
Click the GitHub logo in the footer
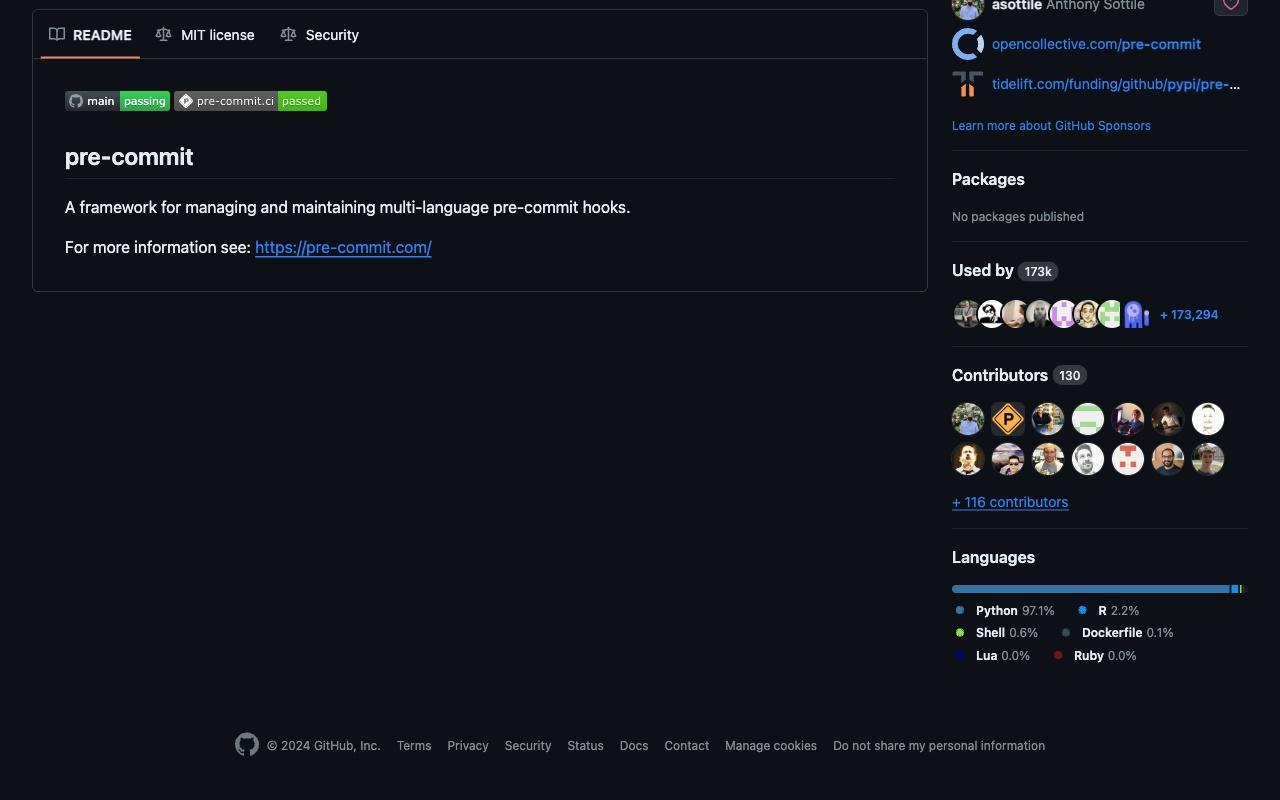coord(247,745)
